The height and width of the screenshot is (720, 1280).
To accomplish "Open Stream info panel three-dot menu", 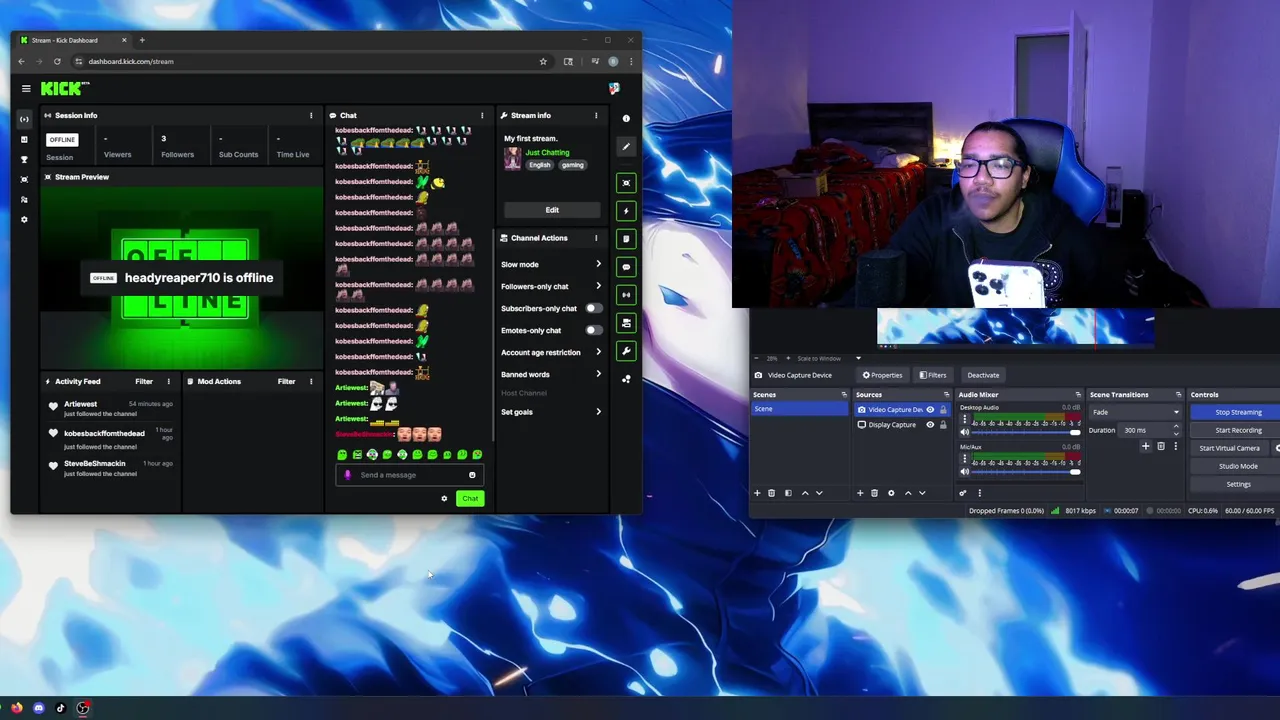I will (596, 115).
